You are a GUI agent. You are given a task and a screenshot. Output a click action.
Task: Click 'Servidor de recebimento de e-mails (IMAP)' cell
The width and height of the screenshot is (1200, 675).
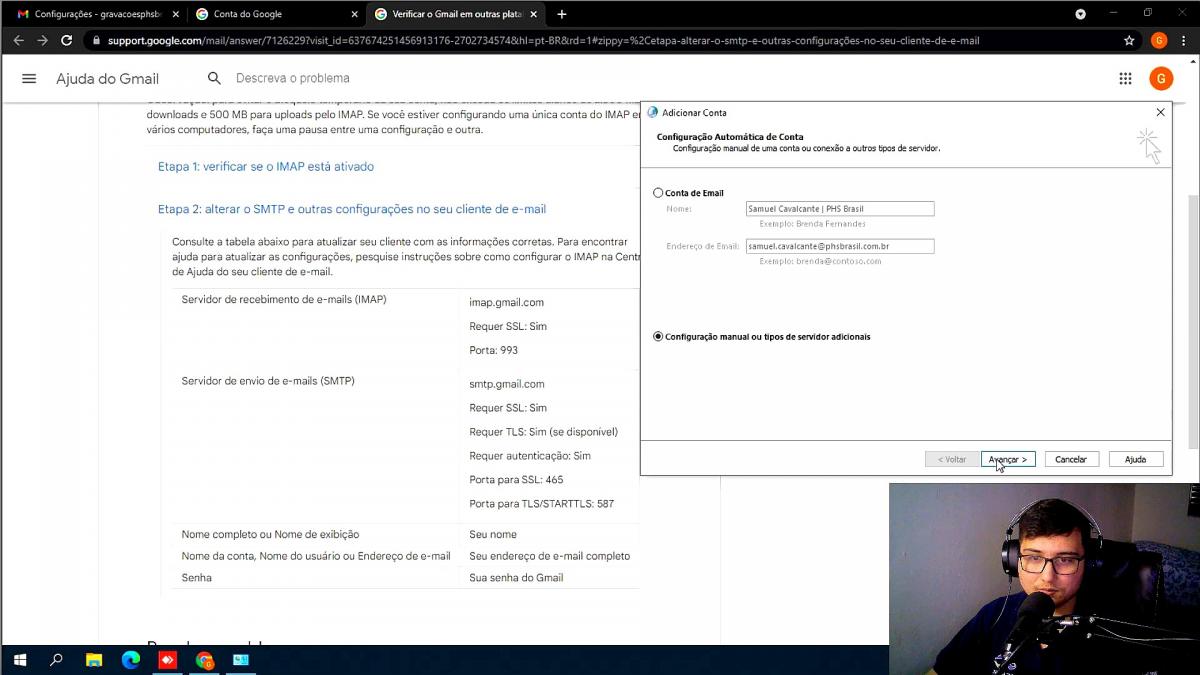(284, 300)
